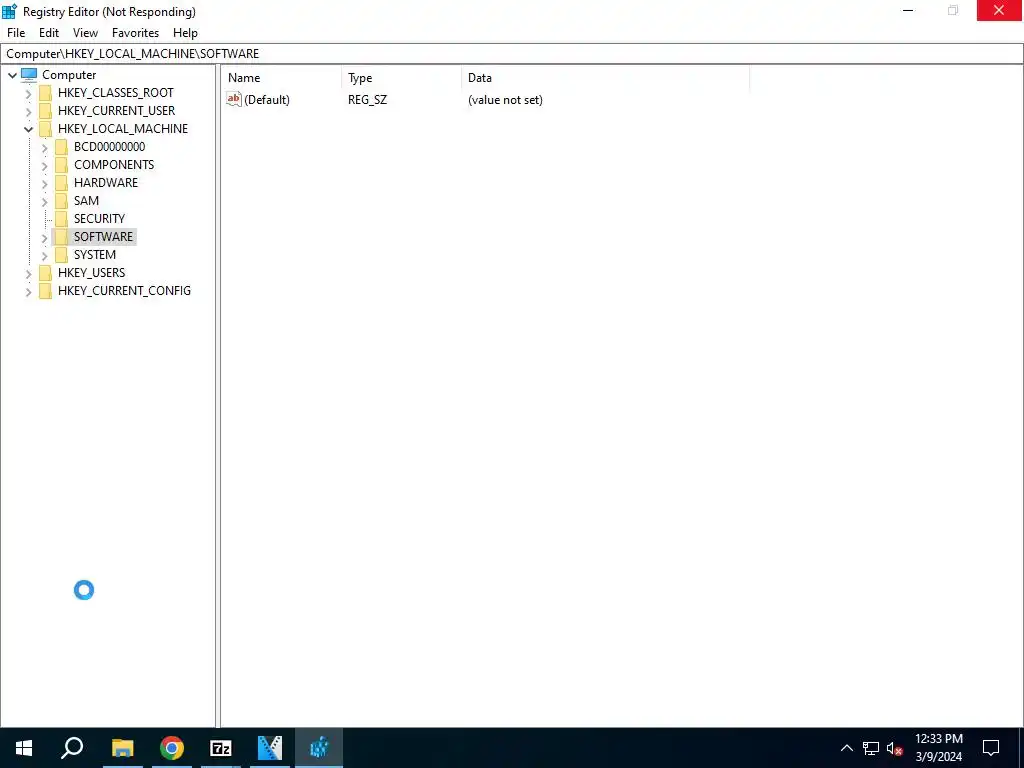
Task: Click the HKEY_LOCAL_MACHINE folder icon
Action: (45, 129)
